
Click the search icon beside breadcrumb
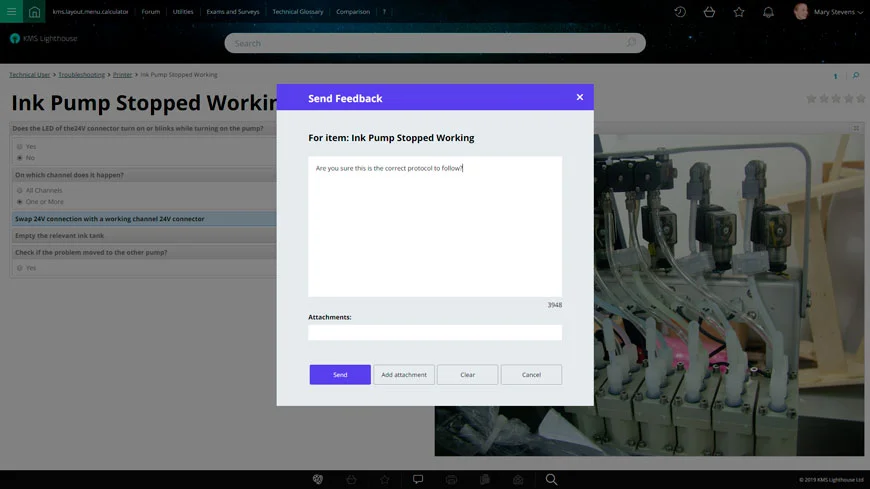856,75
